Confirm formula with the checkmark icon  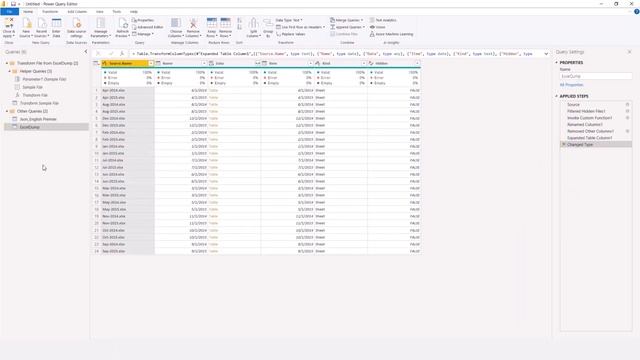pos(110,53)
